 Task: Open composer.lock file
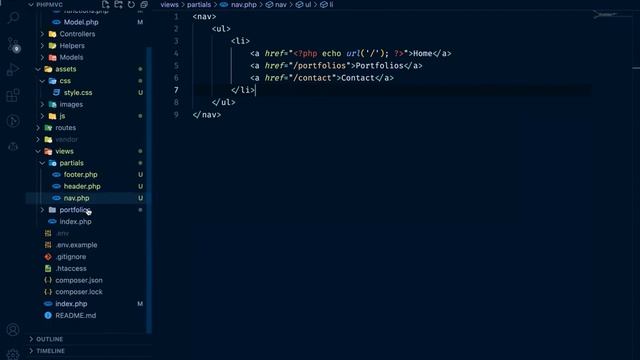point(79,292)
